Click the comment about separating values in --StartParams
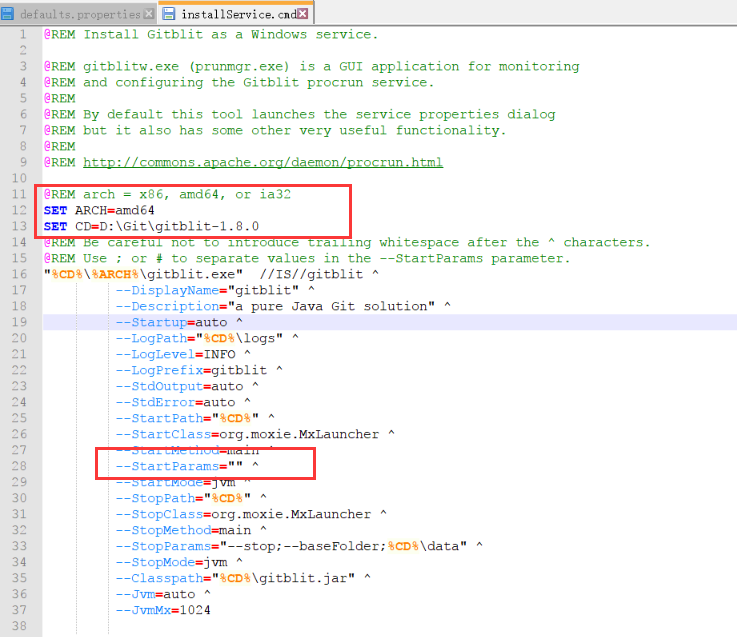Screen dimensions: 737x637 (x=306, y=258)
